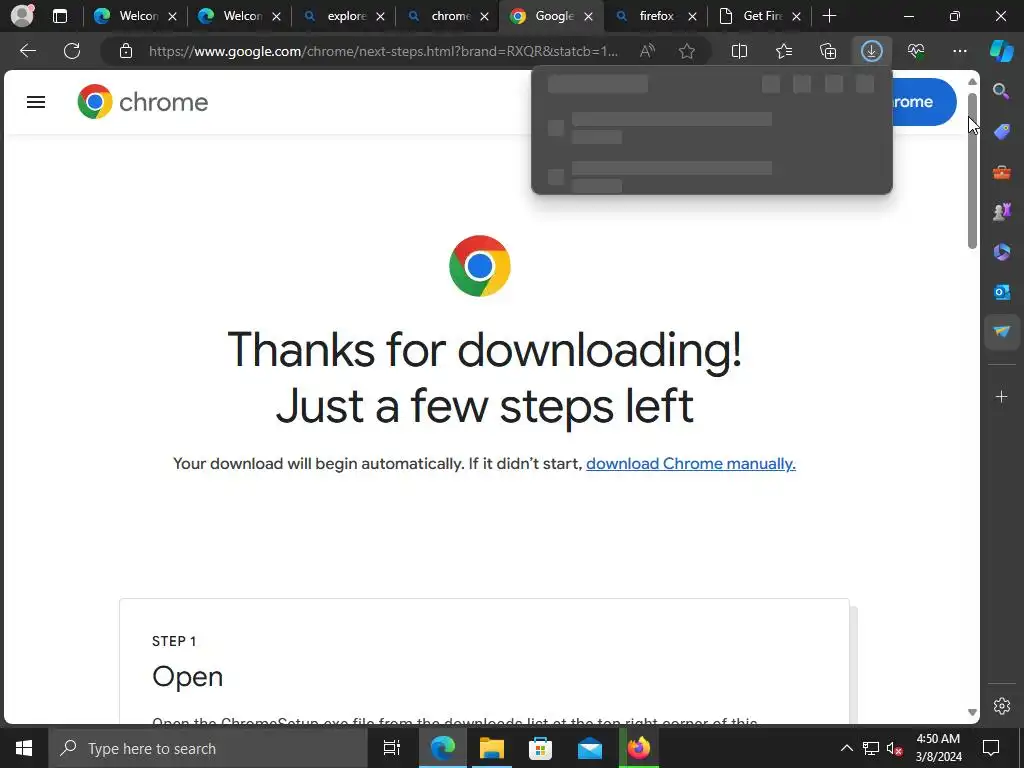Open the network status tray icon
Screen dimensions: 1024x768
point(871,748)
